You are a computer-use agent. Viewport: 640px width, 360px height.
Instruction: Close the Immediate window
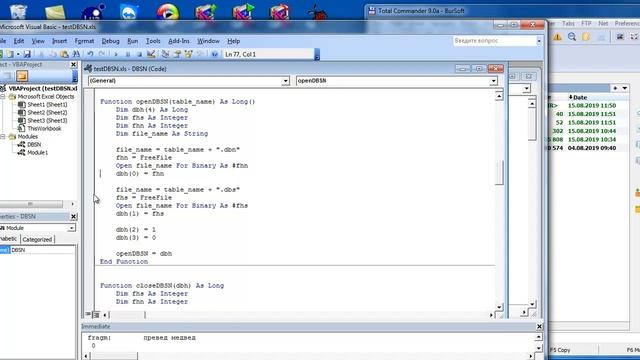[x=539, y=327]
